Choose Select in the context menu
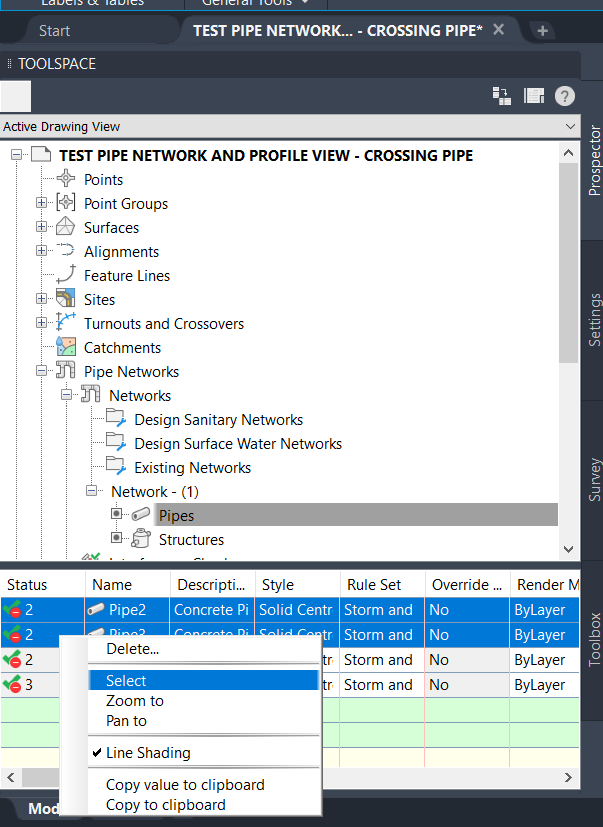The height and width of the screenshot is (827, 603). (x=203, y=680)
